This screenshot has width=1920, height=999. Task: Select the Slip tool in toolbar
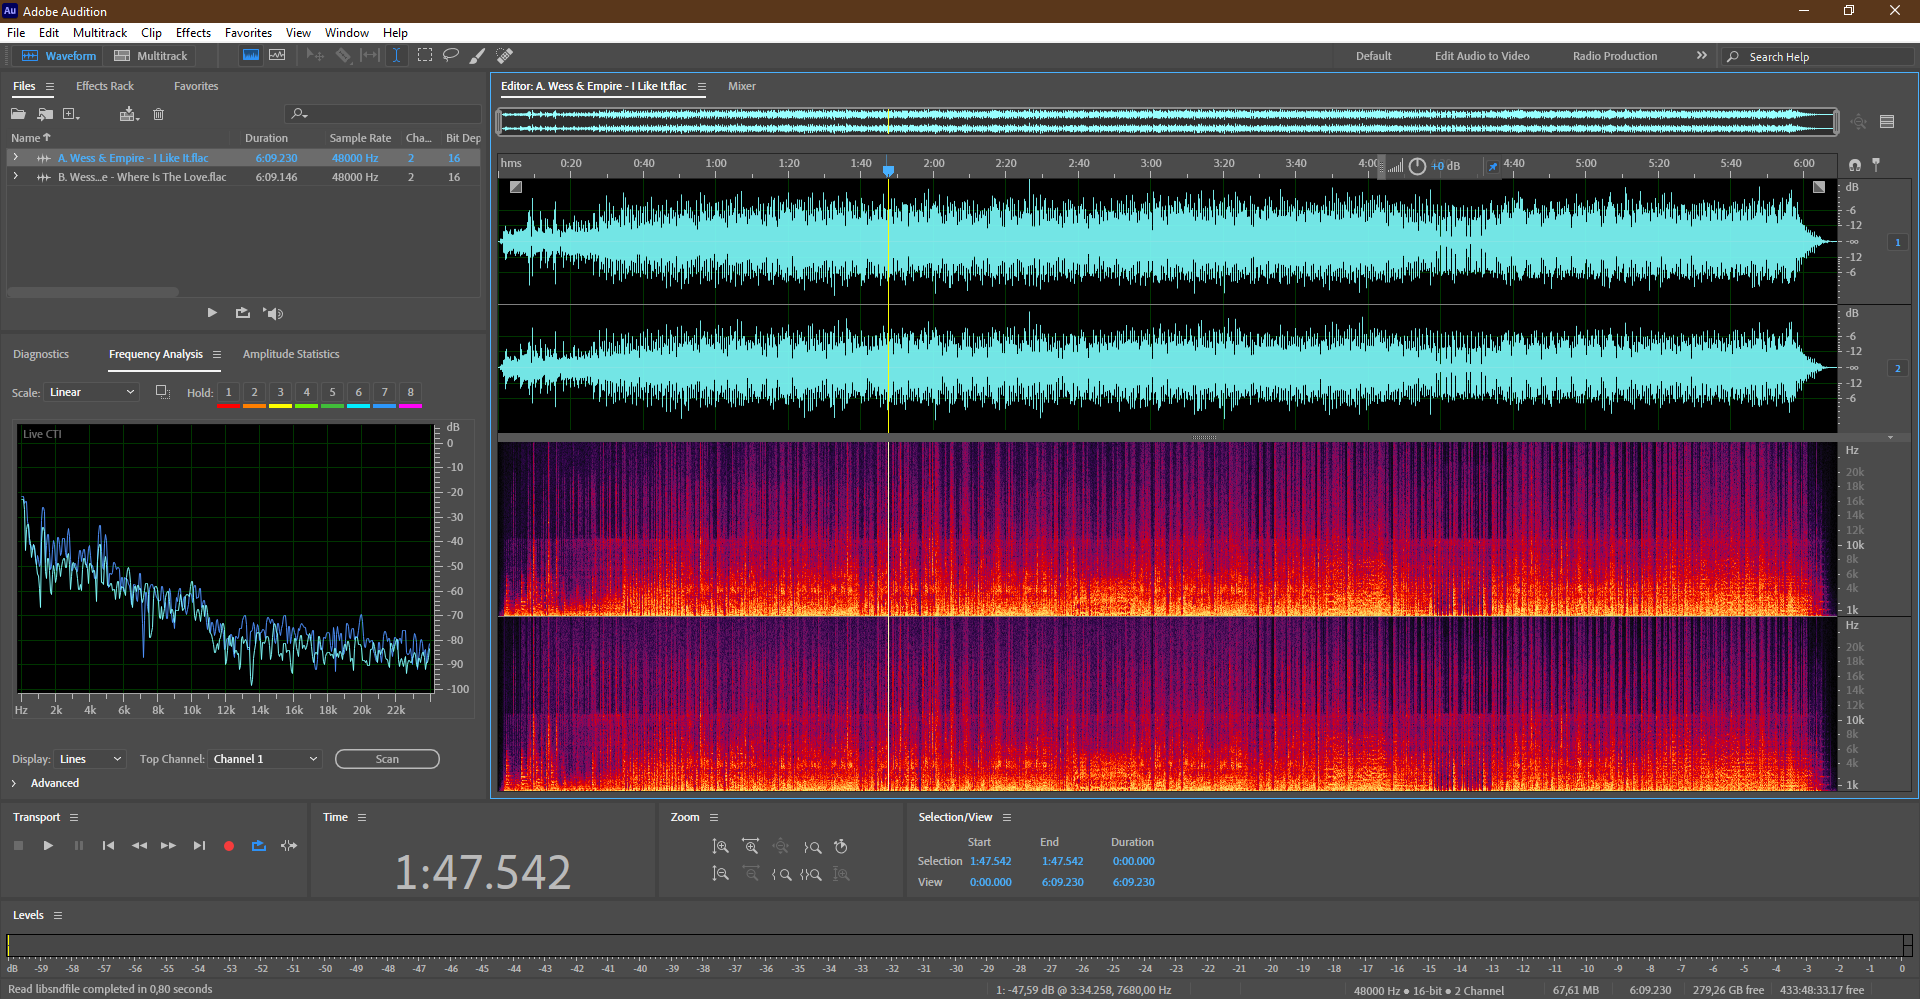370,56
